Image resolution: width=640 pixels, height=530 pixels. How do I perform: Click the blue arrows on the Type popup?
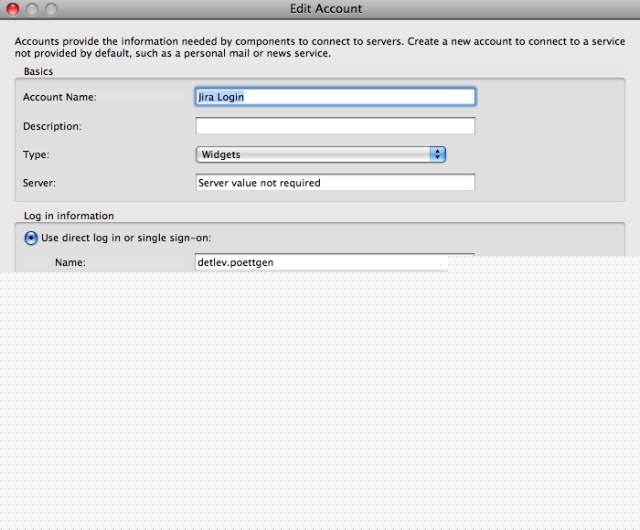coord(437,154)
